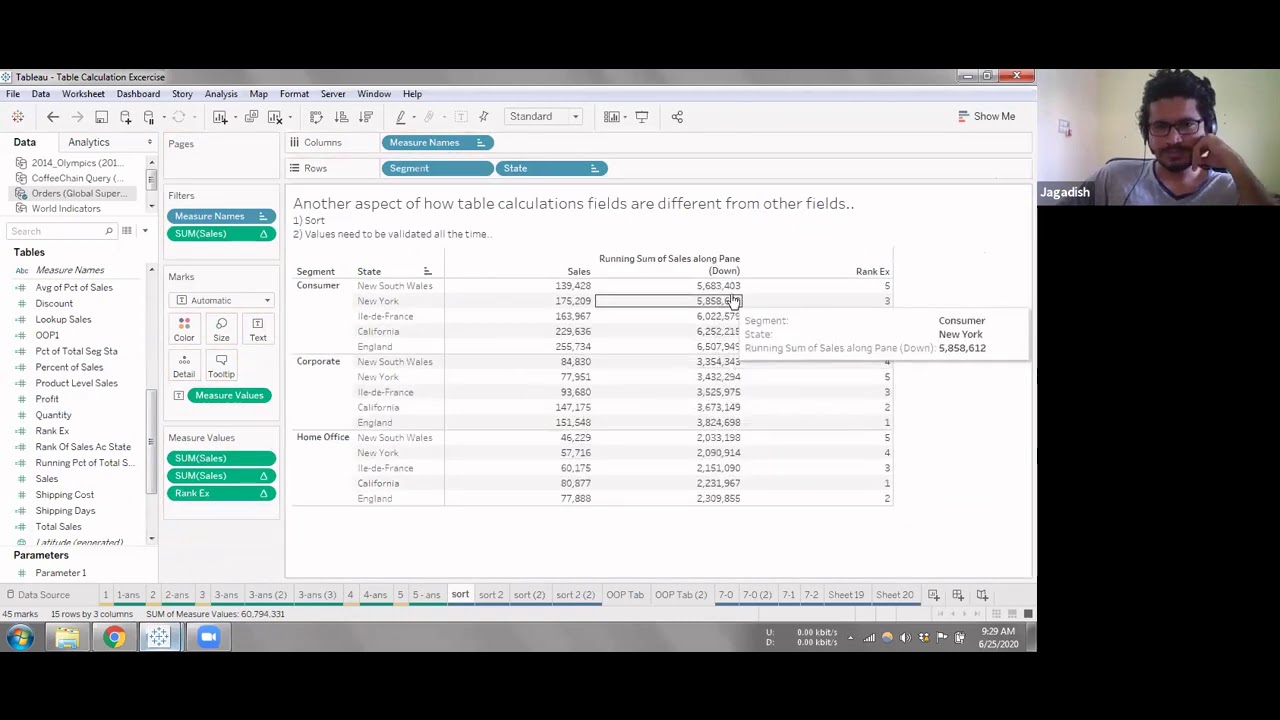
Task: Open Zoom app from the taskbar
Action: click(208, 637)
